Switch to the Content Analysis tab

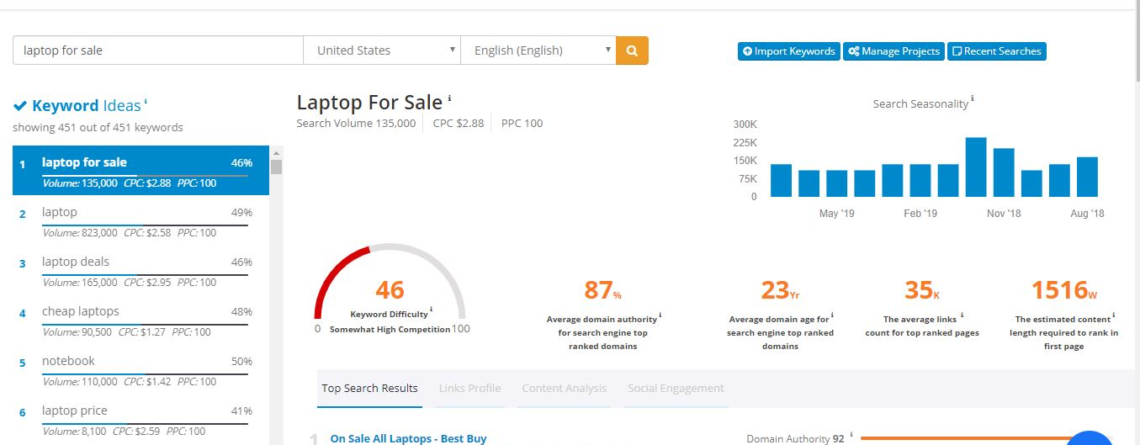click(564, 388)
